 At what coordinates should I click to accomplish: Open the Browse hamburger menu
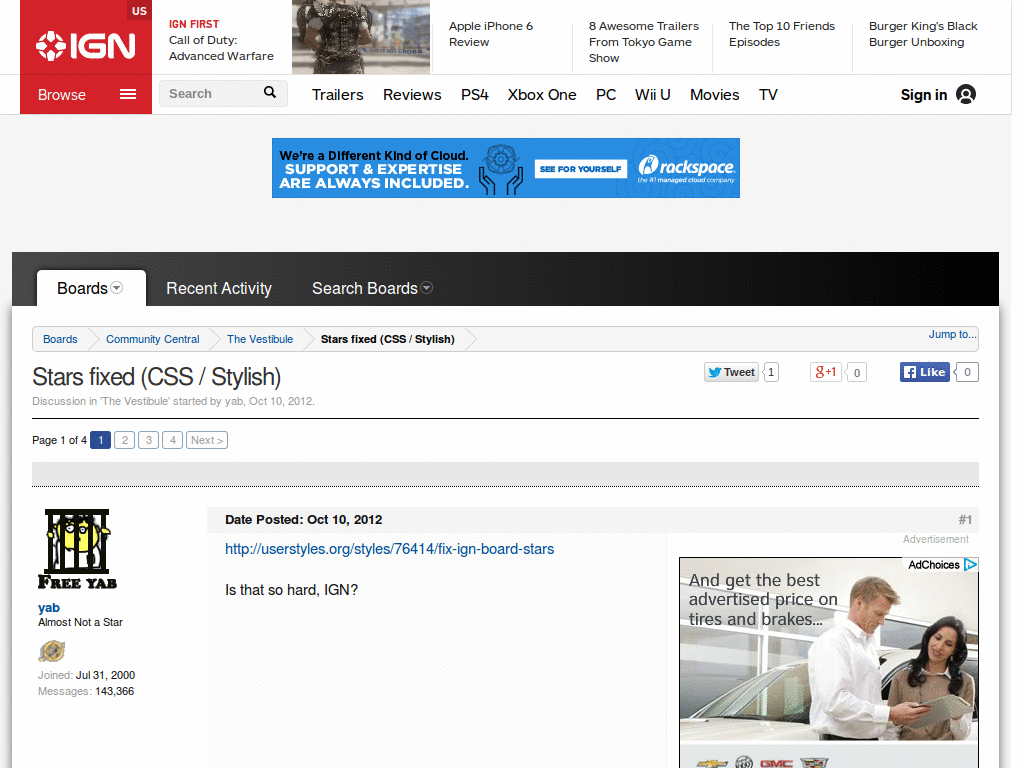tap(128, 95)
